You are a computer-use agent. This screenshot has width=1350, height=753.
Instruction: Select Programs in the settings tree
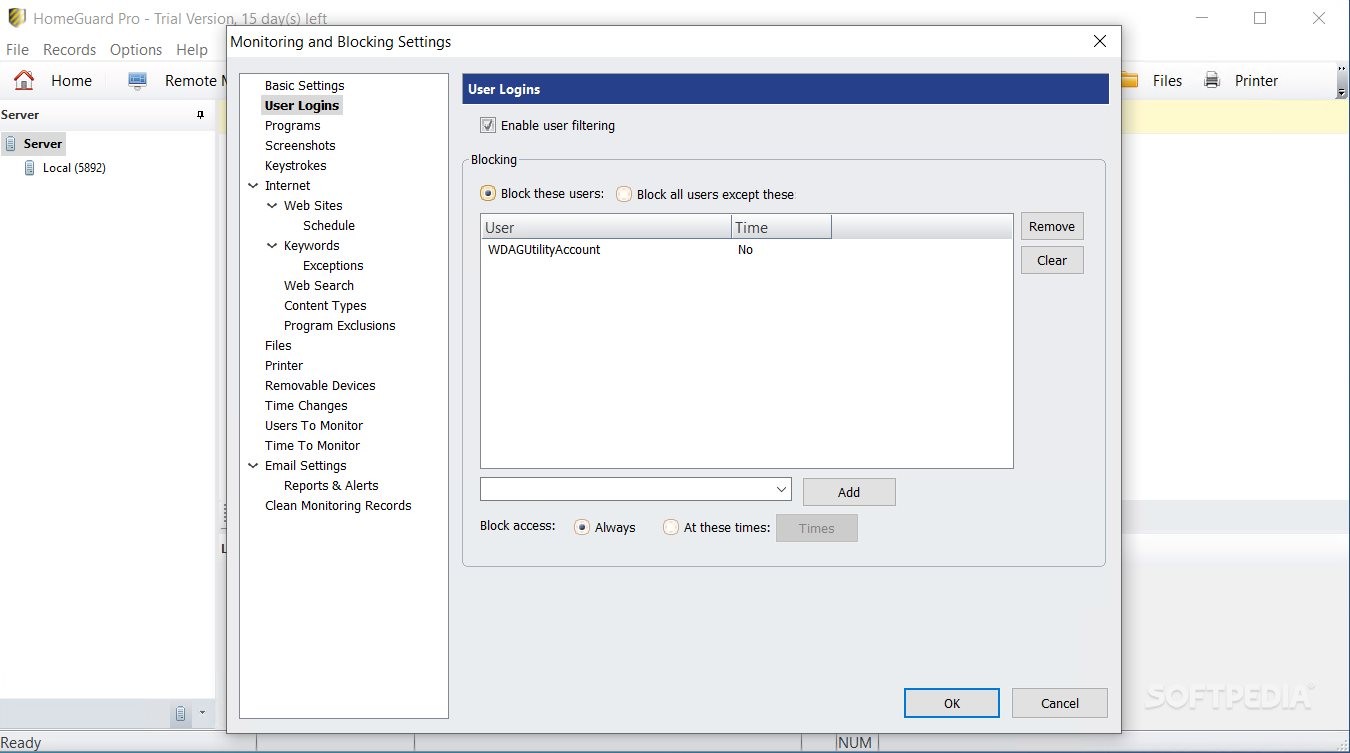[292, 125]
